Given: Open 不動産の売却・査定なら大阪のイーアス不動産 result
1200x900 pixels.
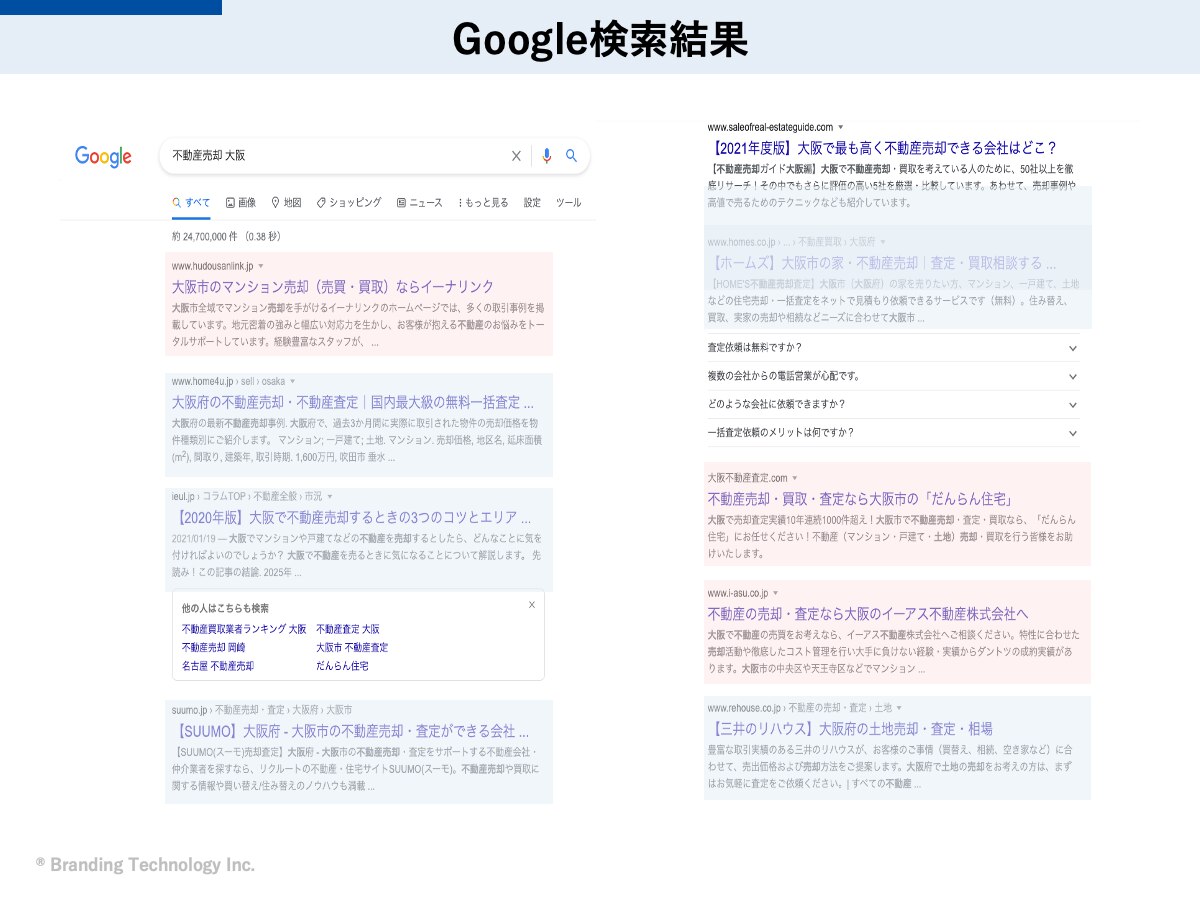Looking at the screenshot, I should (868, 613).
